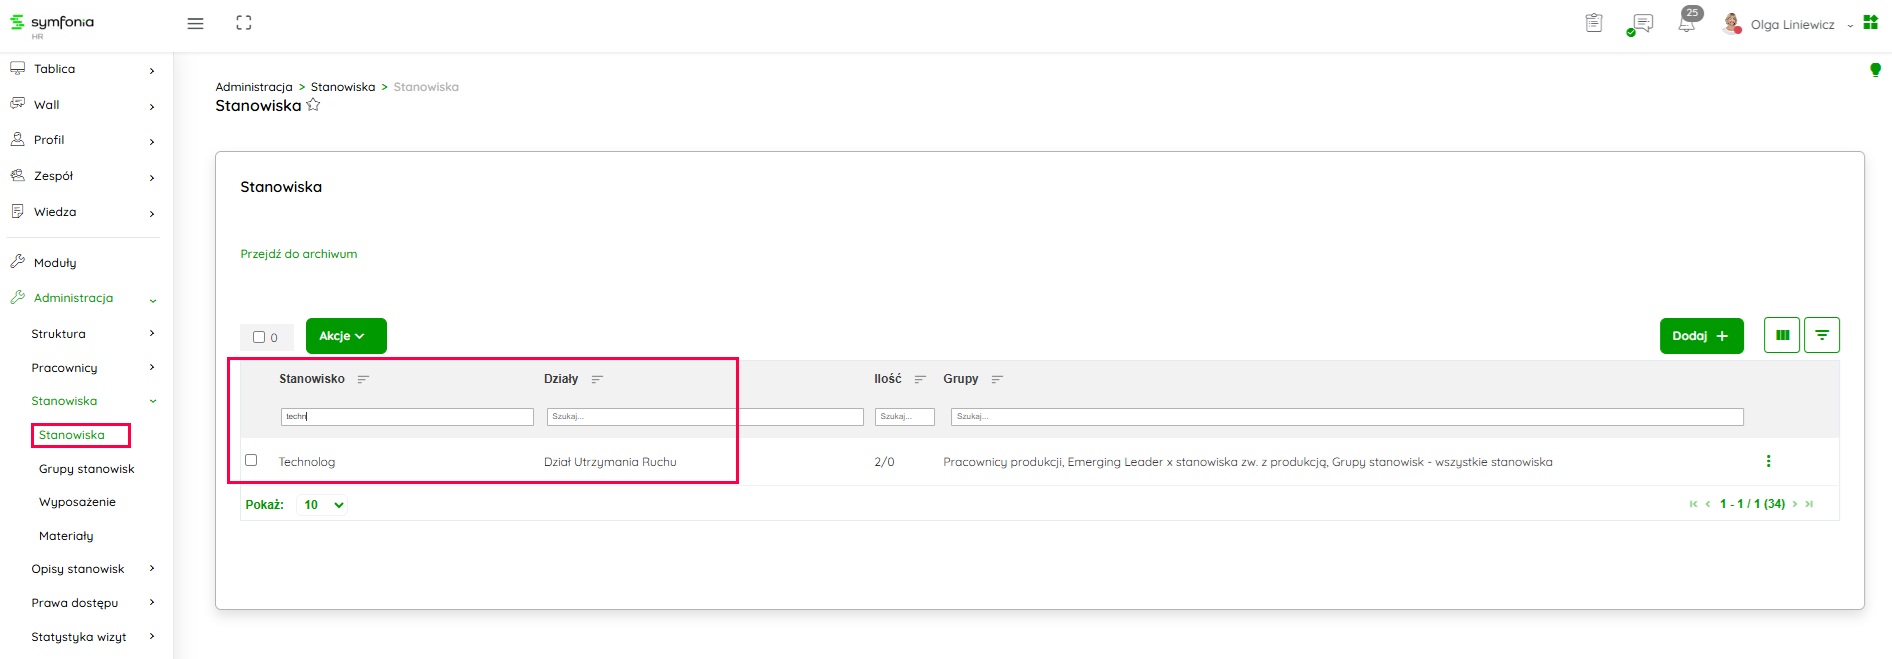Toggle the select all rows checkbox
This screenshot has height=659, width=1892.
[259, 337]
